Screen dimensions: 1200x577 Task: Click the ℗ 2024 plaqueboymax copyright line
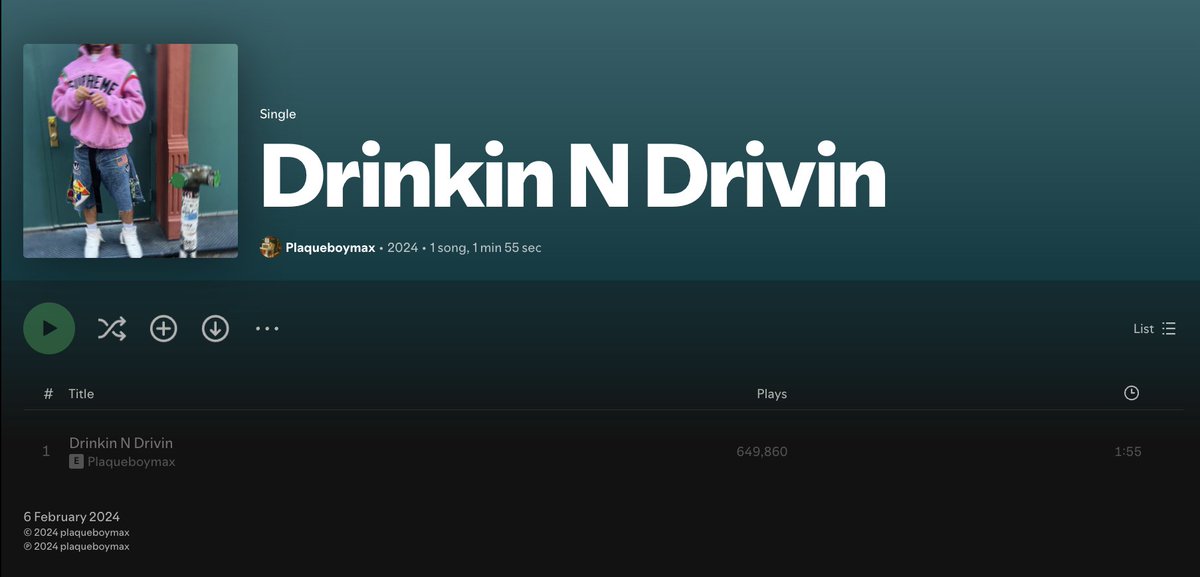pos(77,547)
